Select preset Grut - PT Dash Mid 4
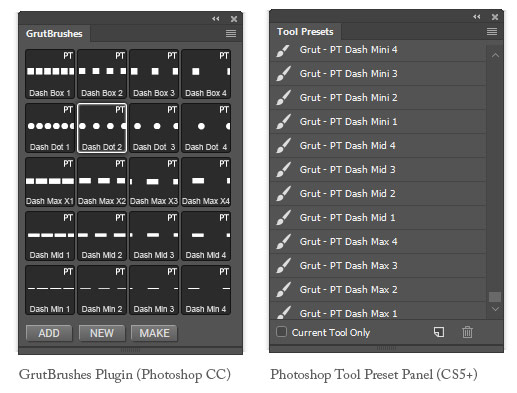Image resolution: width=517 pixels, height=393 pixels. tap(378, 146)
